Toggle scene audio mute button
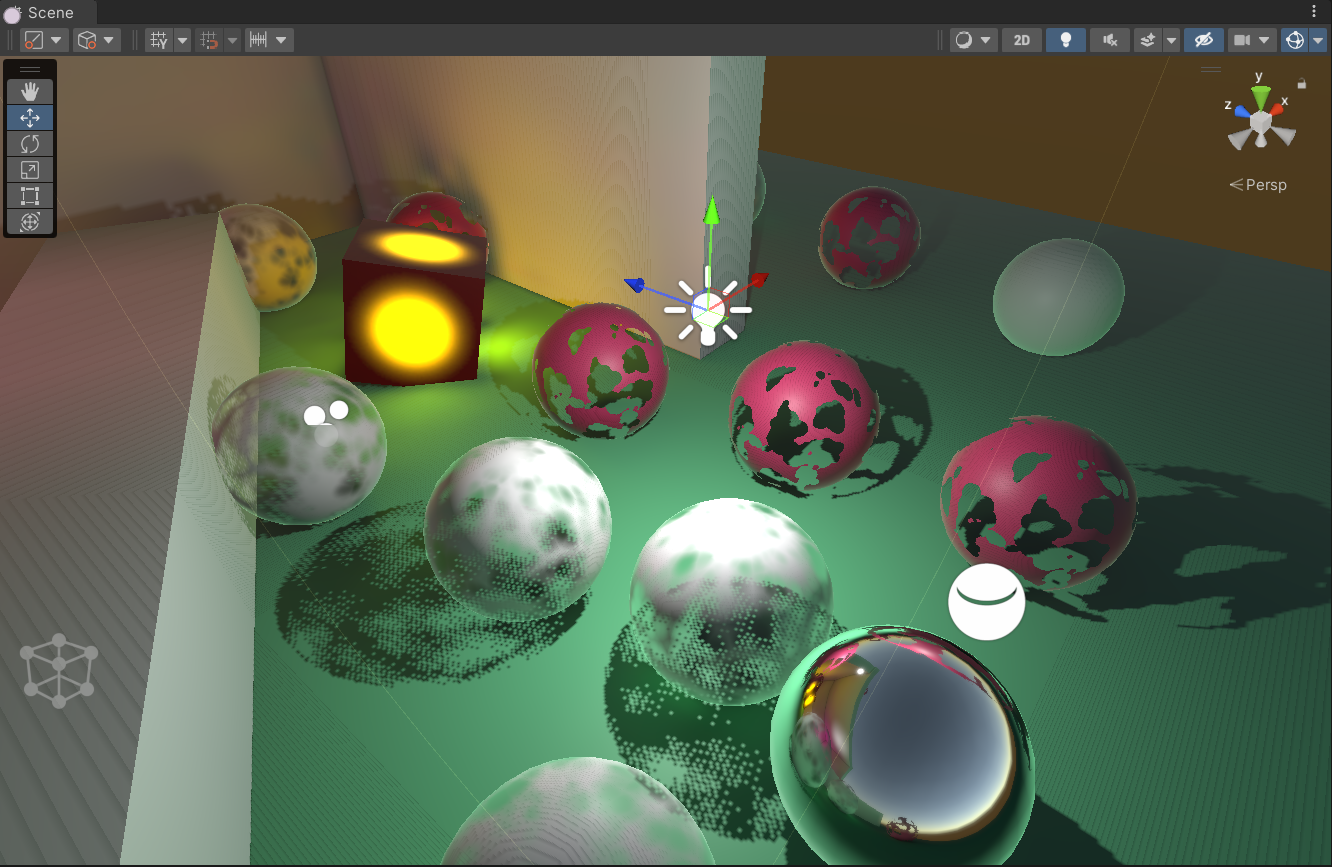Viewport: 1332px width, 867px height. (x=1109, y=40)
